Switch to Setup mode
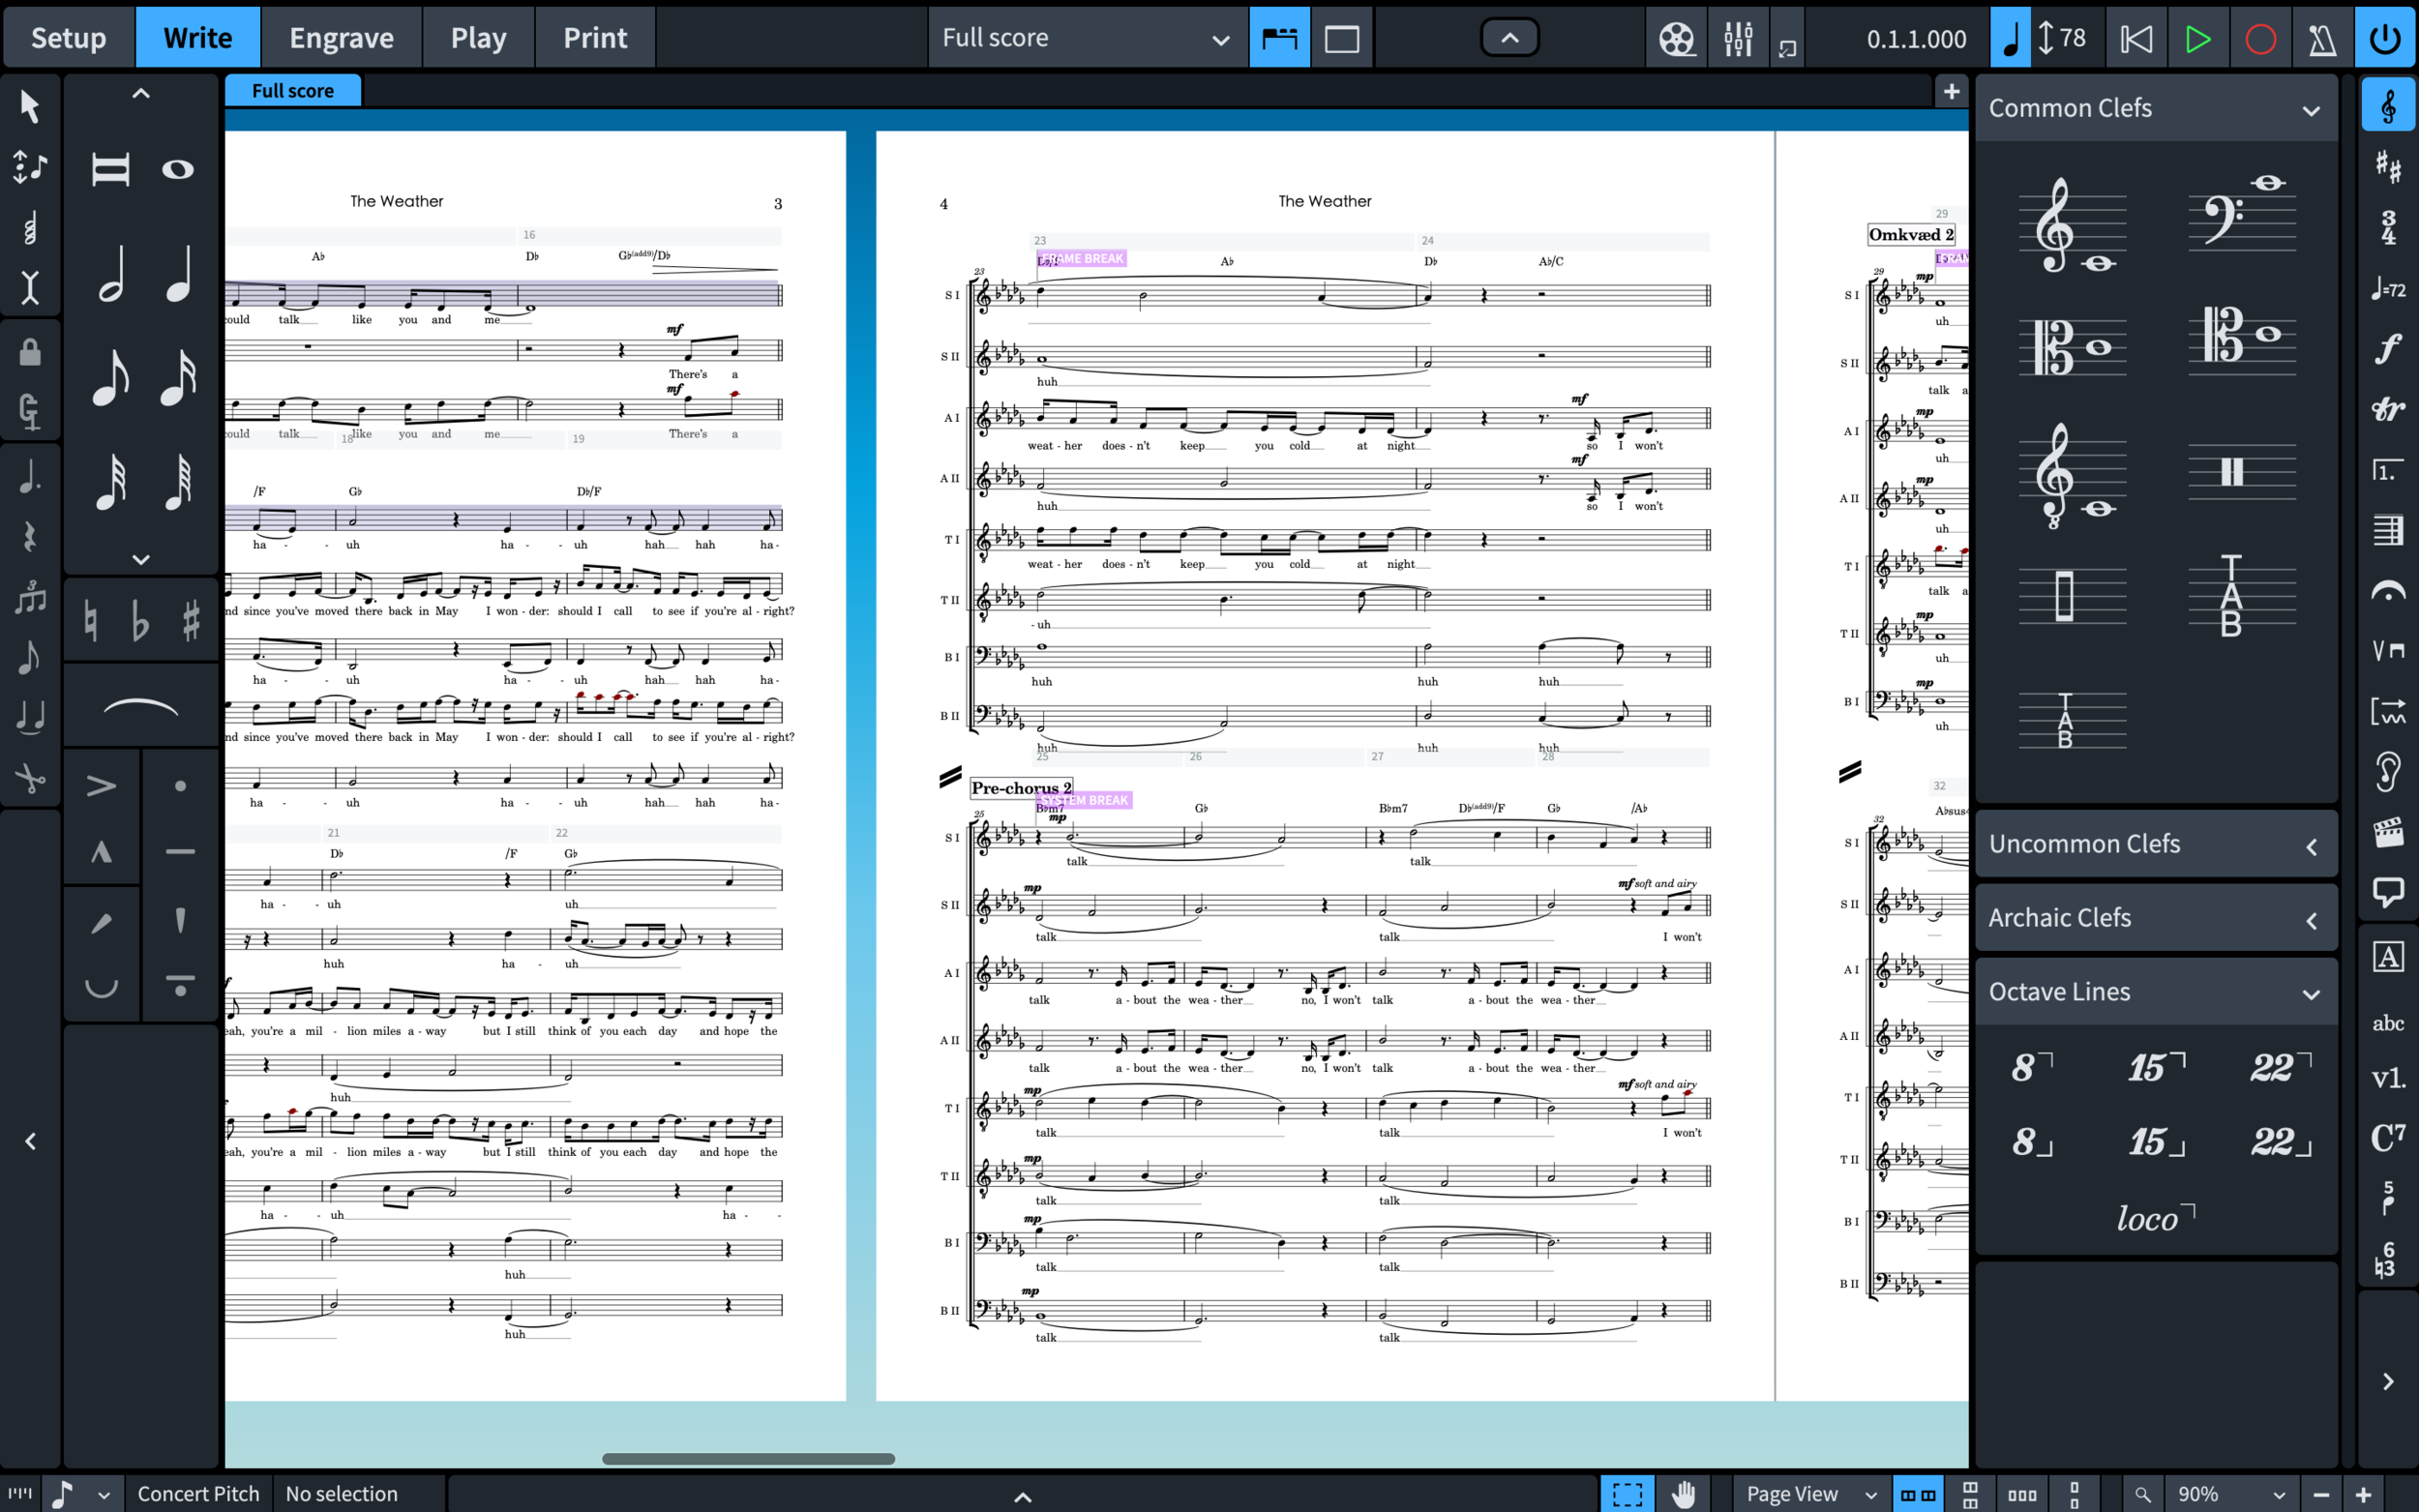Screen dimensions: 2419x1512 tap(68, 38)
